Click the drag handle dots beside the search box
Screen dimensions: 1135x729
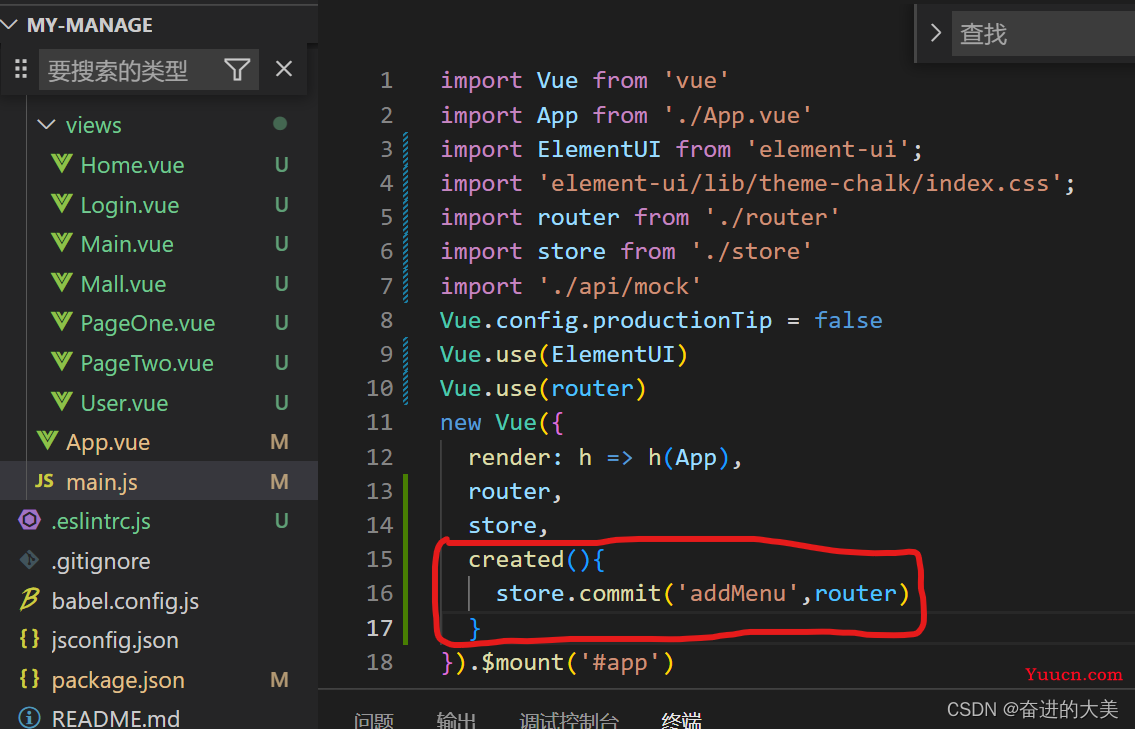[x=21, y=69]
